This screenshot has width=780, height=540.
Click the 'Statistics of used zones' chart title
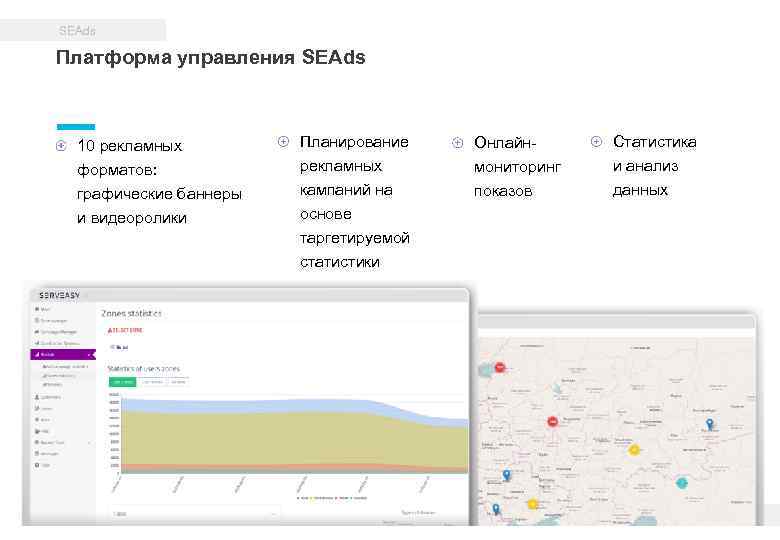[x=144, y=368]
